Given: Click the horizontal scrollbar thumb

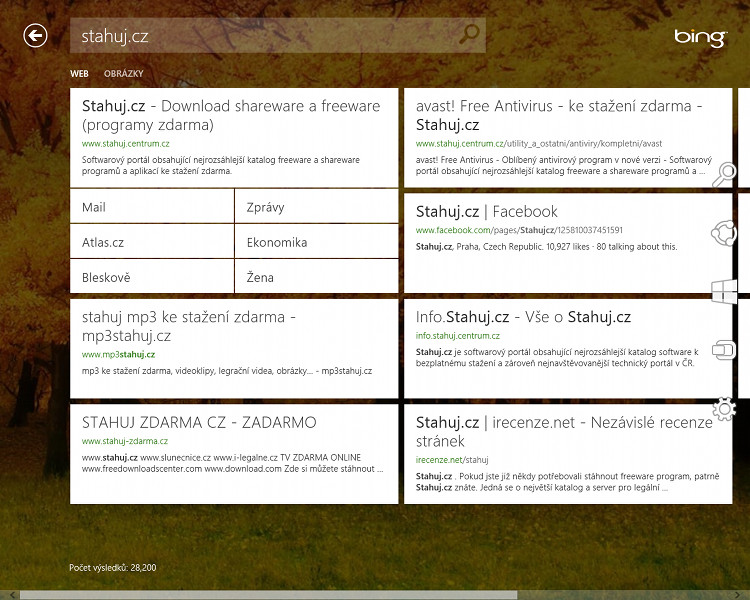Looking at the screenshot, I should click(268, 595).
